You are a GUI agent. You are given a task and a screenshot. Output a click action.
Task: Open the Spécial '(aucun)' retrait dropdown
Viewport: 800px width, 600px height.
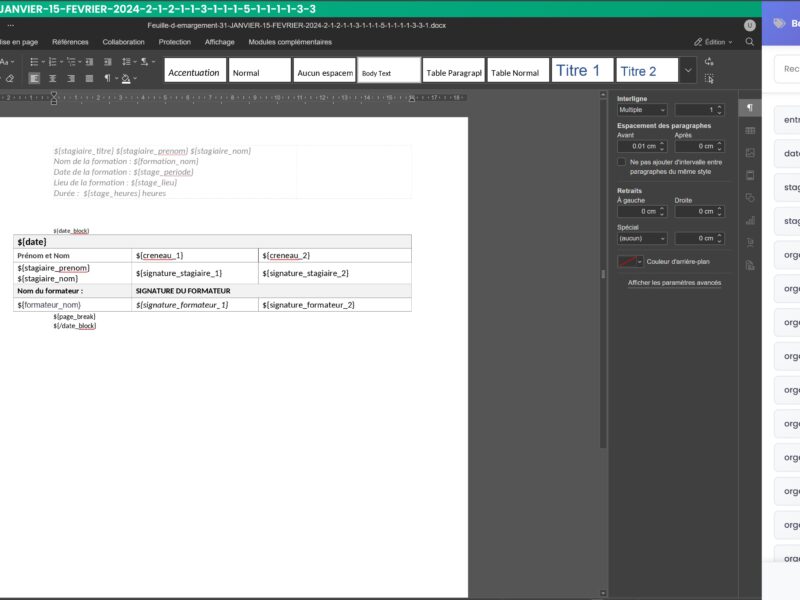pos(641,236)
